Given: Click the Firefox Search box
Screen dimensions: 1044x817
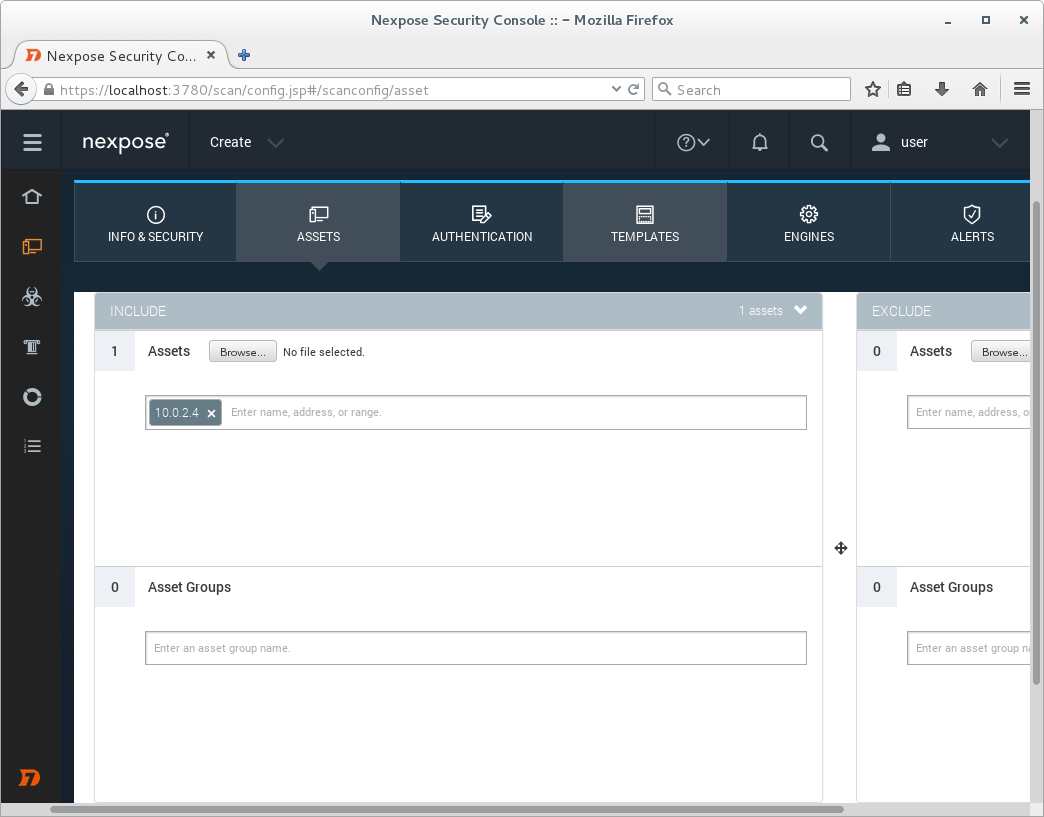Looking at the screenshot, I should [751, 89].
